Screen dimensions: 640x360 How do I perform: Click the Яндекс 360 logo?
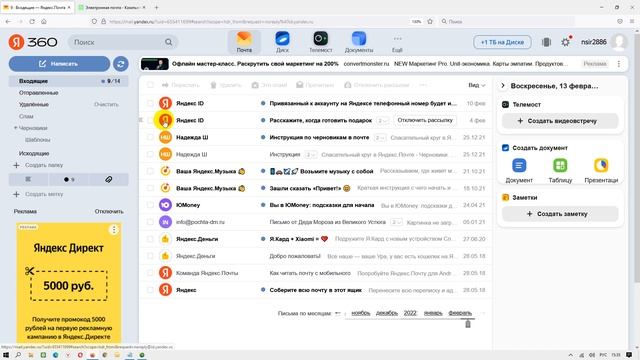click(33, 42)
